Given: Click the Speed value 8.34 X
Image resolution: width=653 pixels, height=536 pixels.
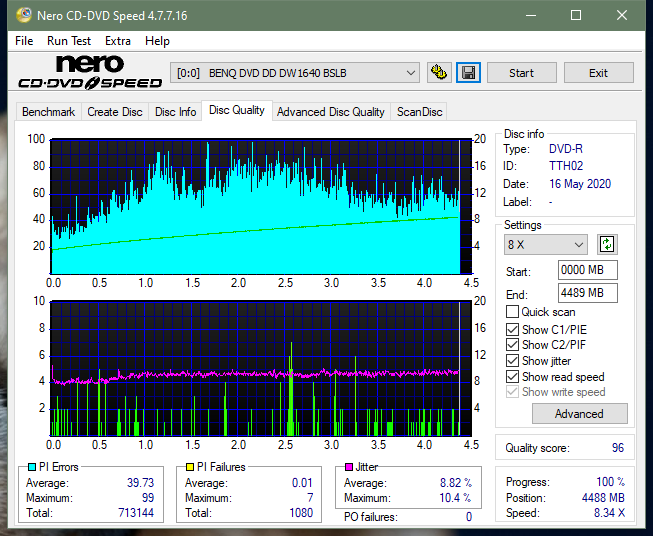Looking at the screenshot, I should click(609, 513).
